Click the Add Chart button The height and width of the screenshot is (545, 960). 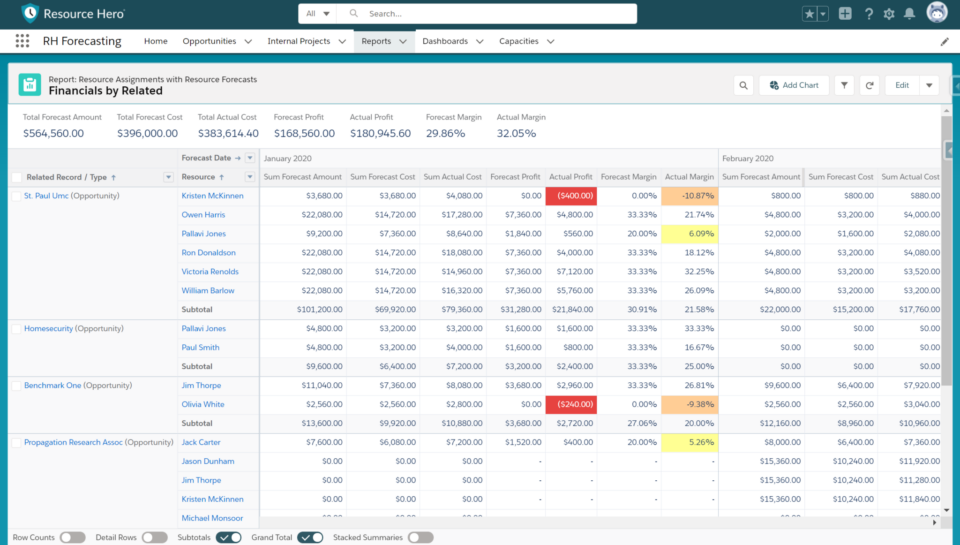coord(794,85)
